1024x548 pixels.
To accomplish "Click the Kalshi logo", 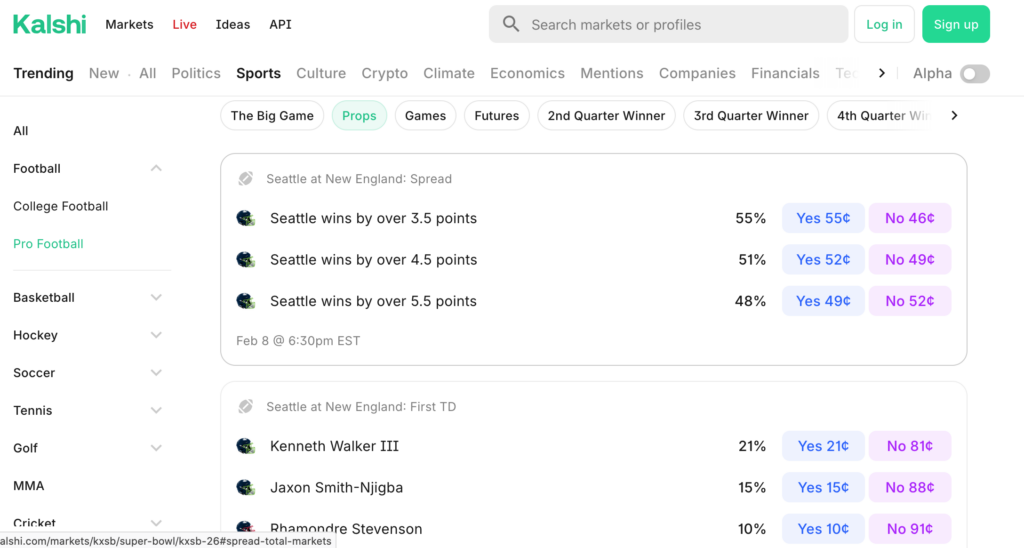I will click(50, 24).
